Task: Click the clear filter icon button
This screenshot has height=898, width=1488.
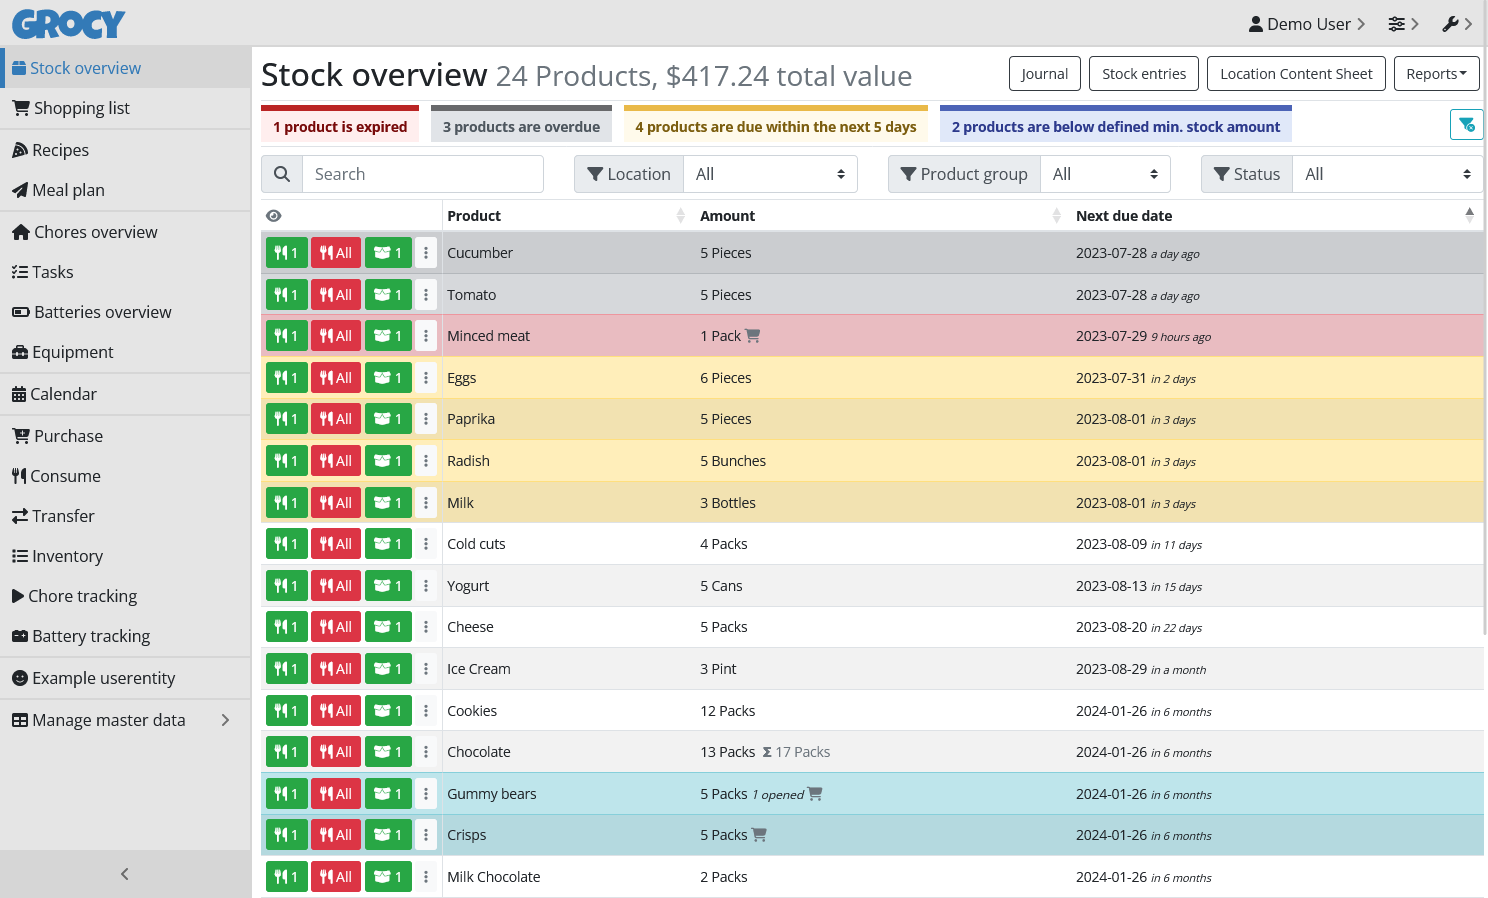Action: [1466, 125]
